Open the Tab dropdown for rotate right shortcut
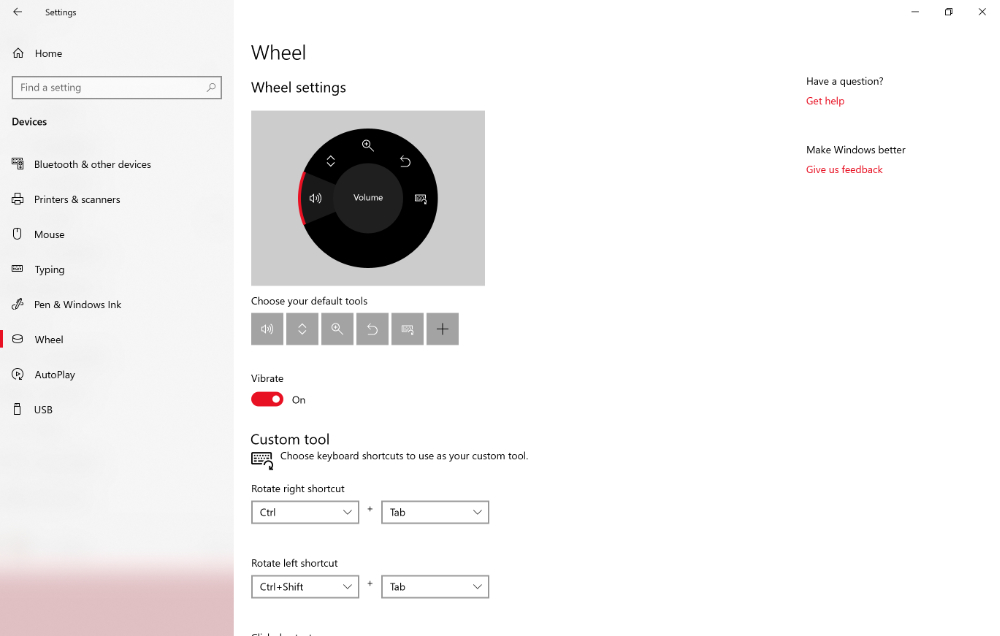 [x=435, y=511]
